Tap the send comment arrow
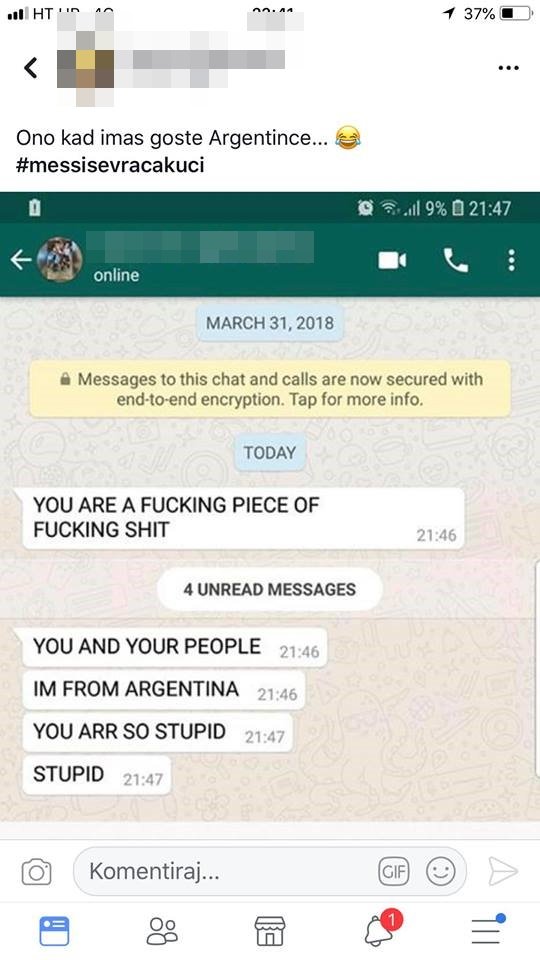This screenshot has height=960, width=540. tap(503, 871)
